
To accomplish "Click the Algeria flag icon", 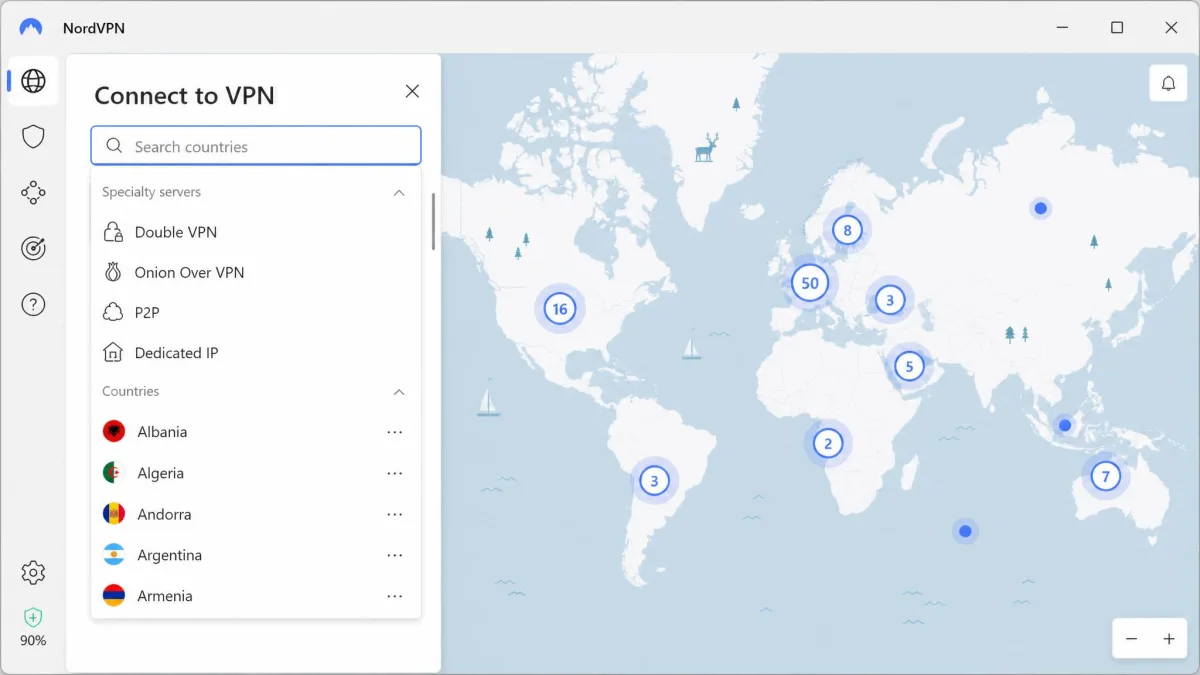I will click(x=114, y=473).
